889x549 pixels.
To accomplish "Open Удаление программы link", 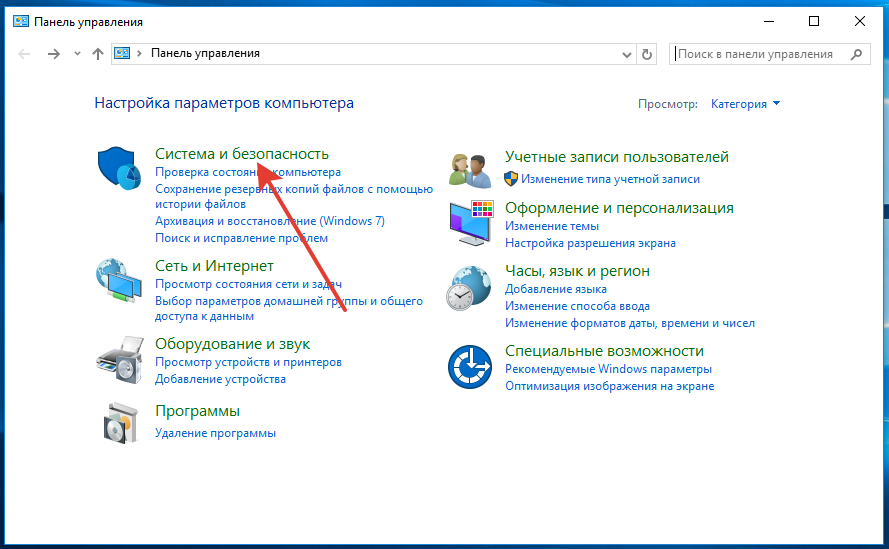I will pos(215,433).
